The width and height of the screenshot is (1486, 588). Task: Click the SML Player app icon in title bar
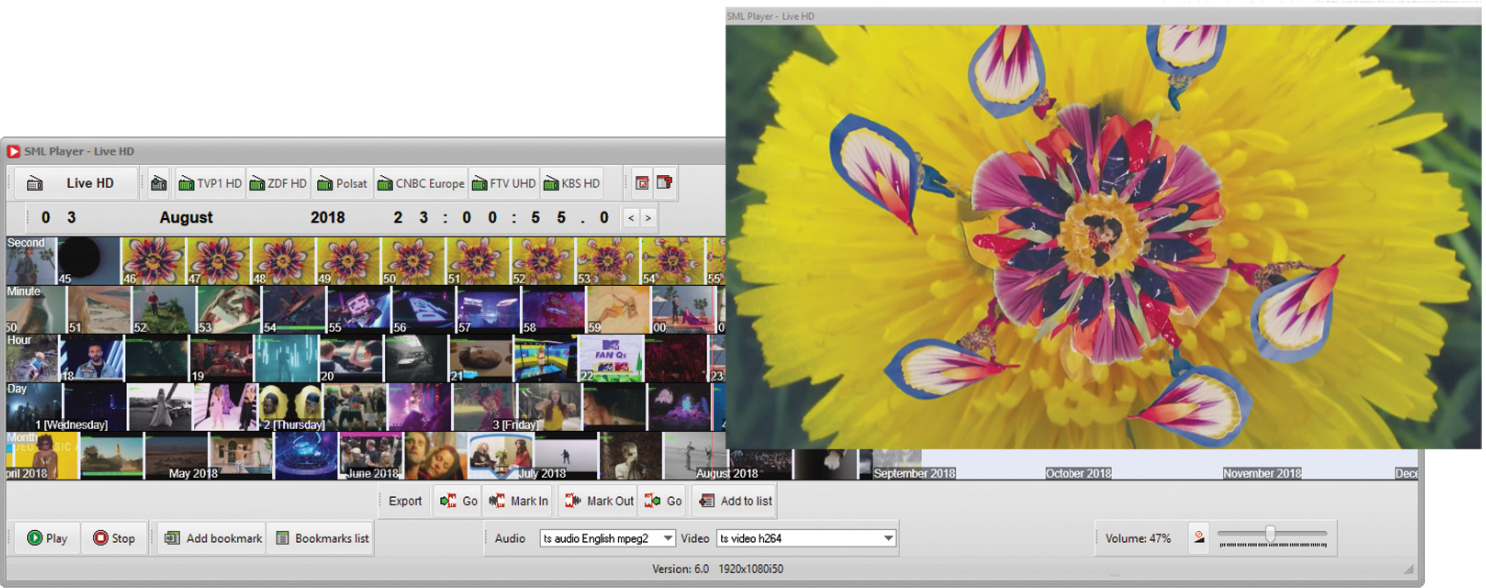coord(14,152)
